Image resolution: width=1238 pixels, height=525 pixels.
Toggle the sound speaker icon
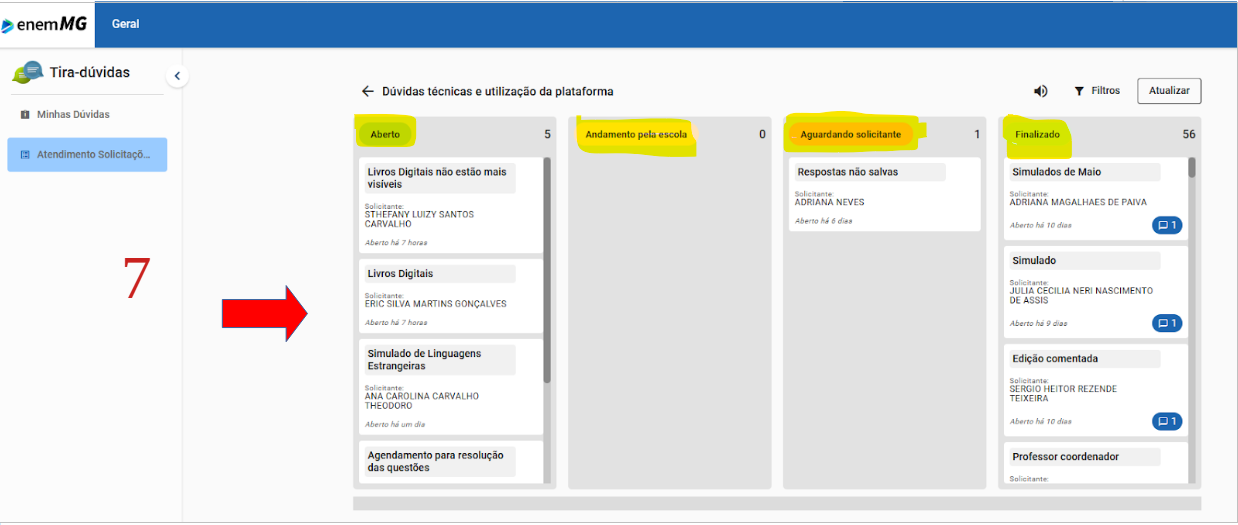click(x=1041, y=91)
